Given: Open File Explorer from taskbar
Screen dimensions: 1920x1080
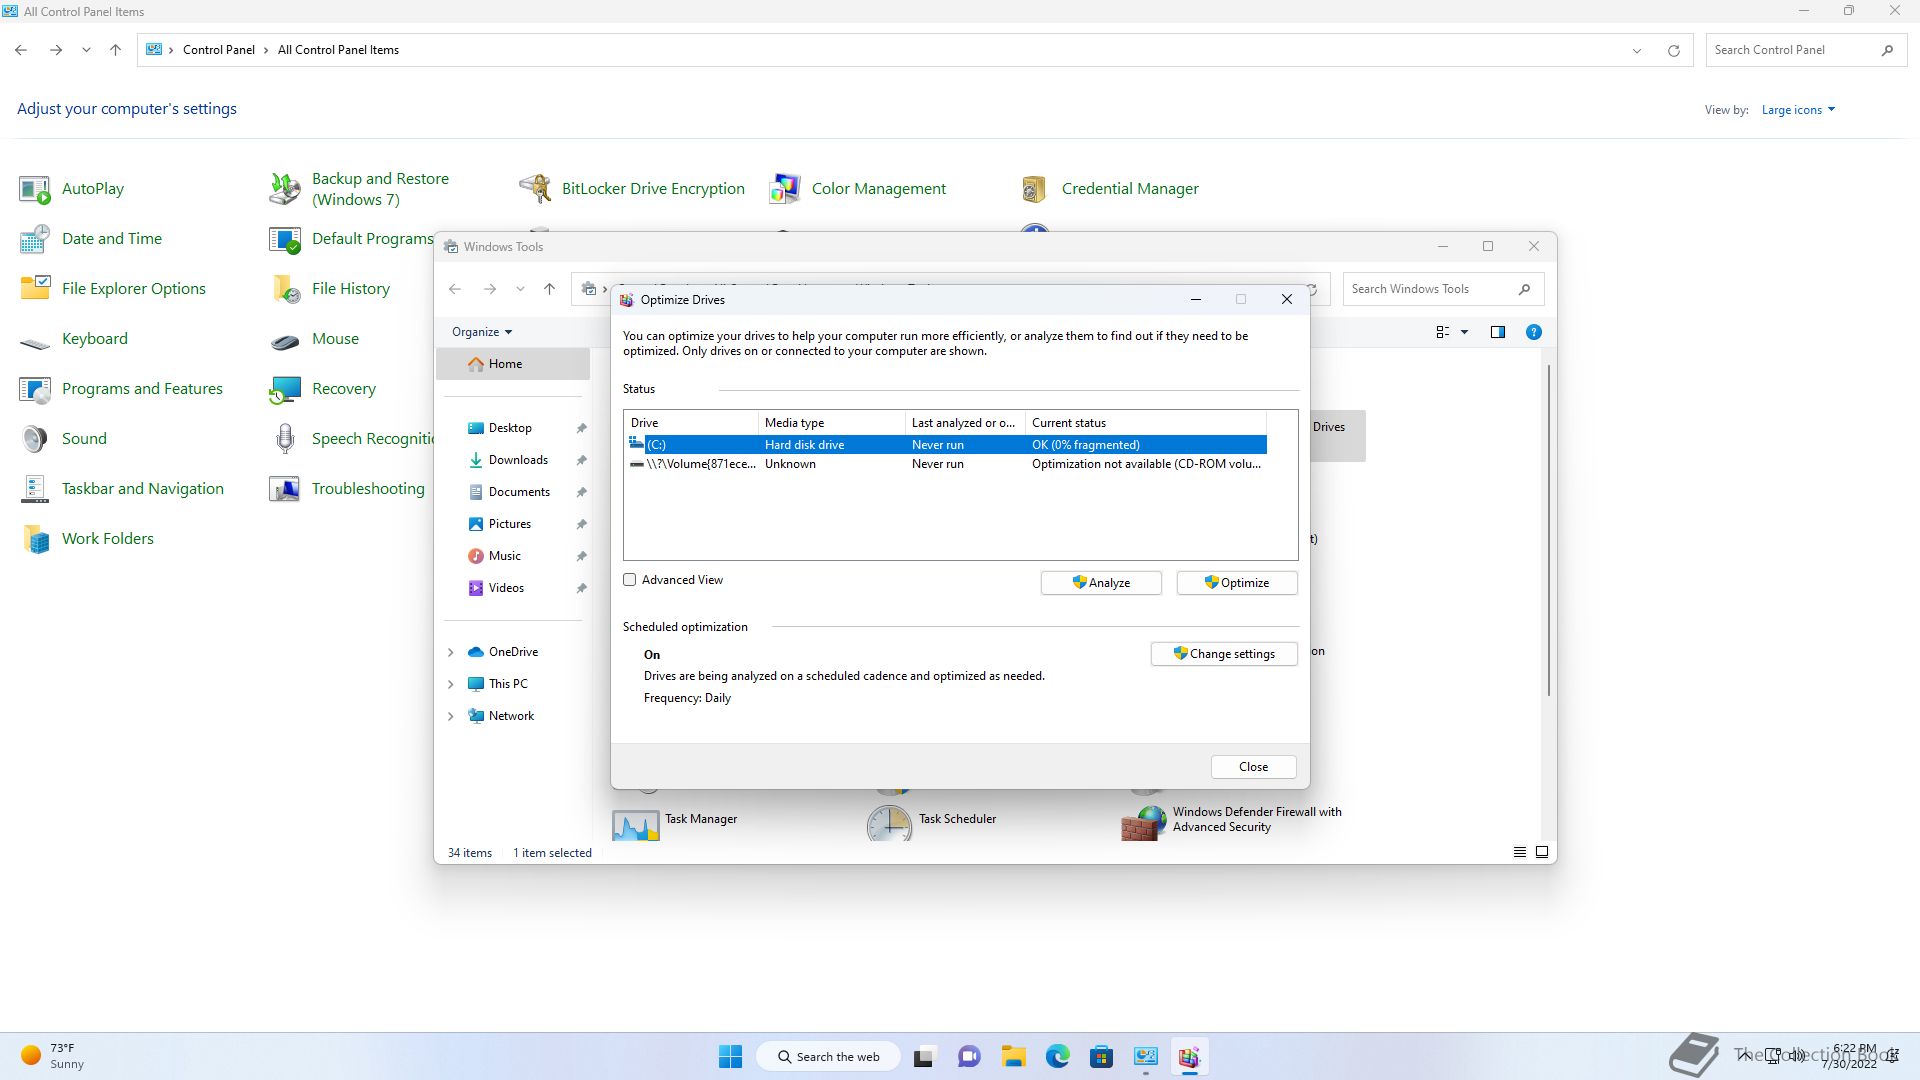Looking at the screenshot, I should pos(1013,1056).
